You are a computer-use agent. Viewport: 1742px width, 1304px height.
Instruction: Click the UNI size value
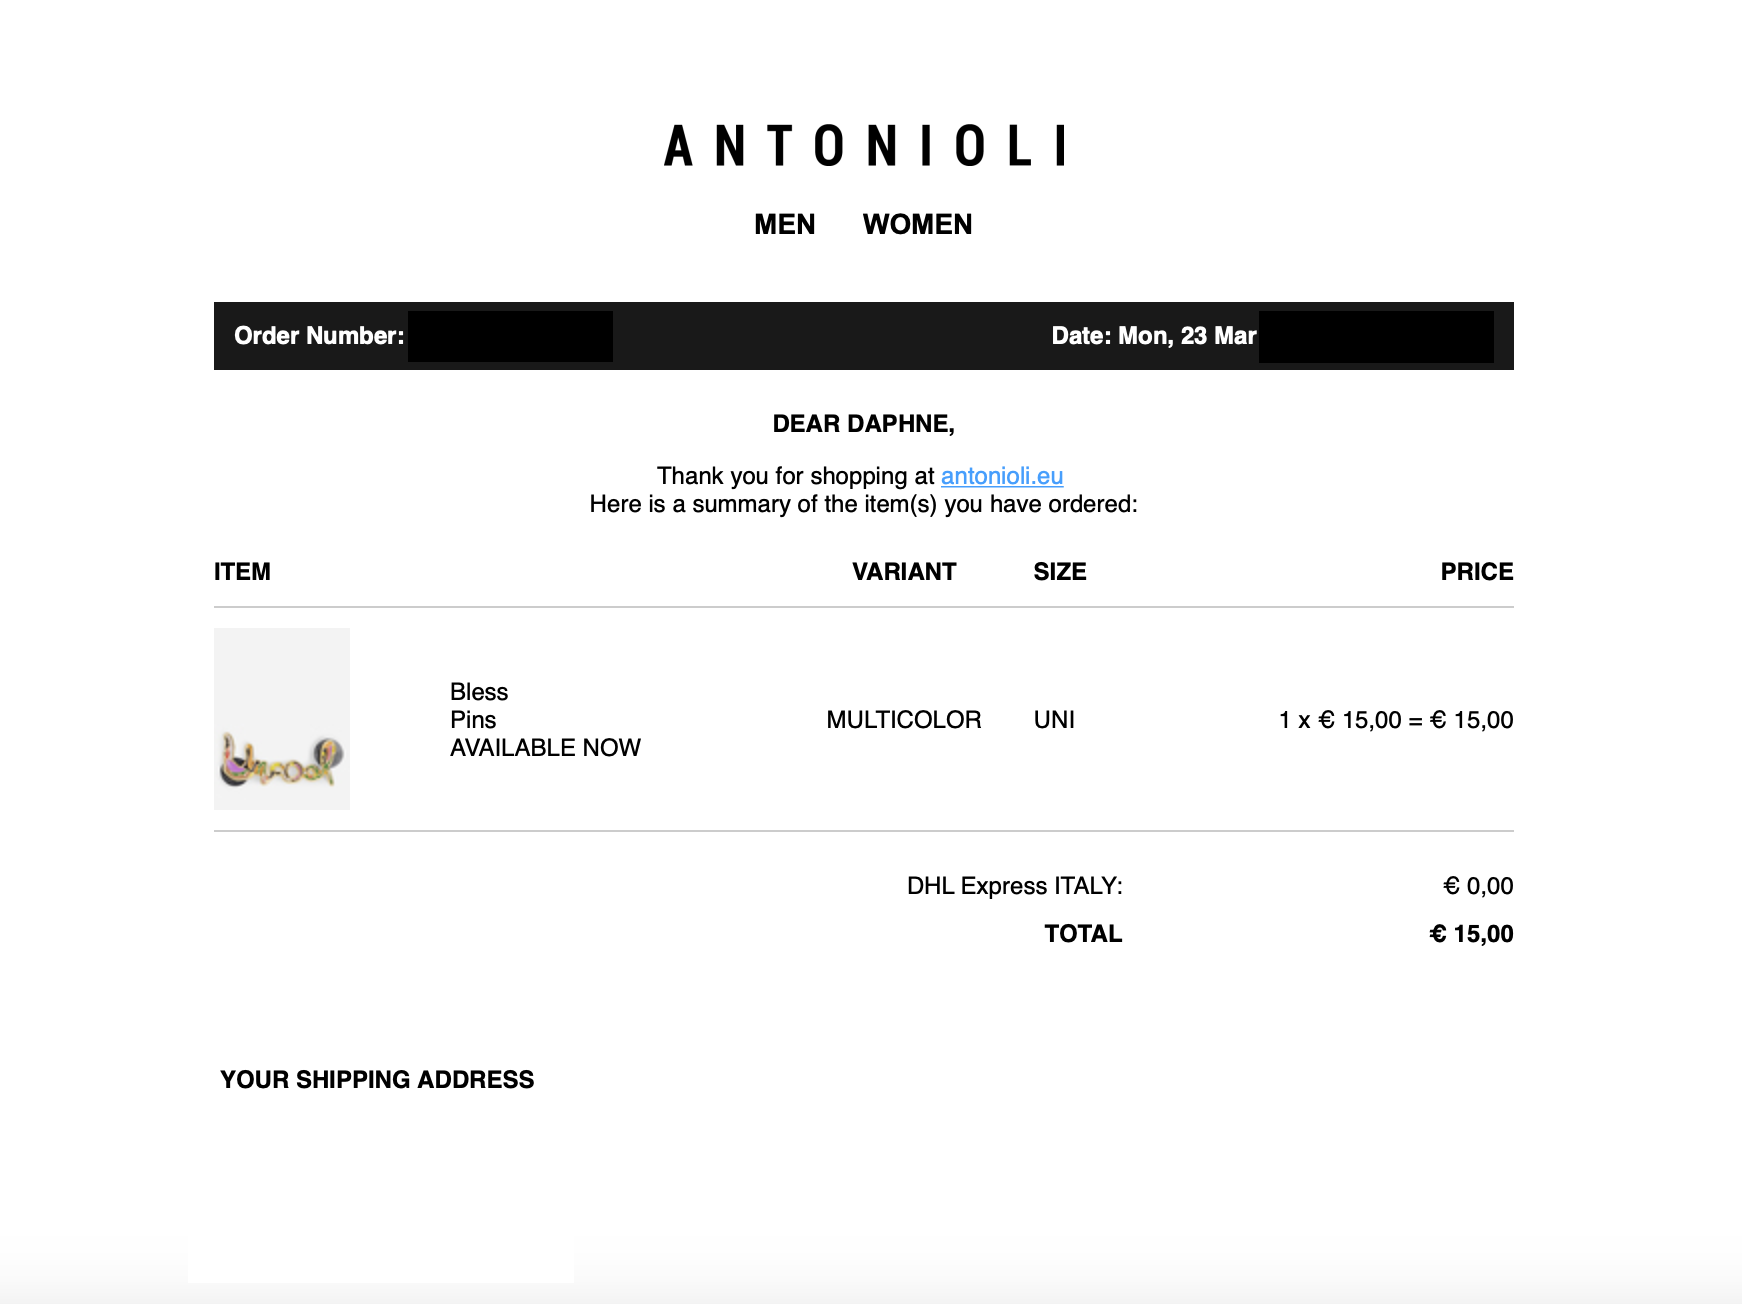(1054, 720)
